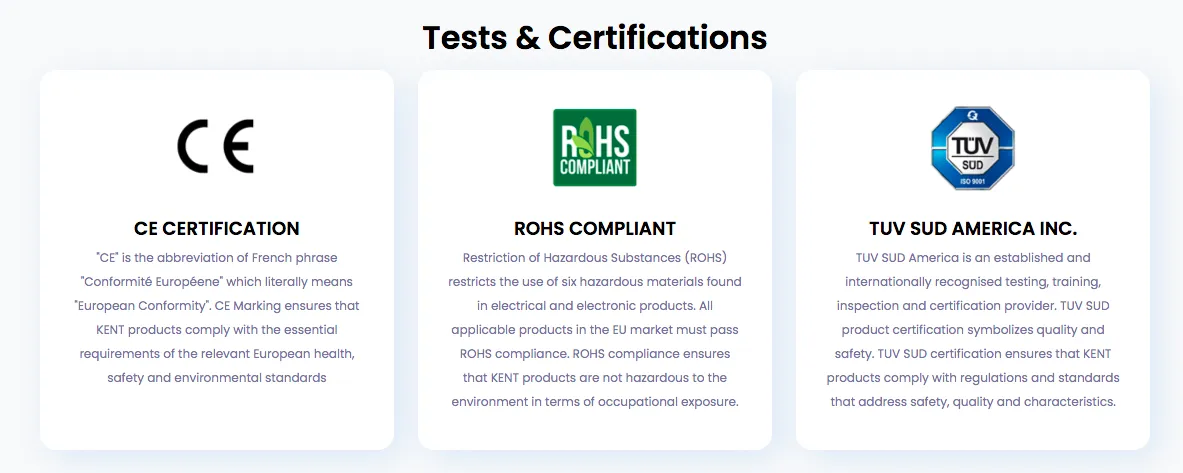This screenshot has height=473, width=1183.
Task: Click the green ROHS Compliant badge
Action: point(595,147)
